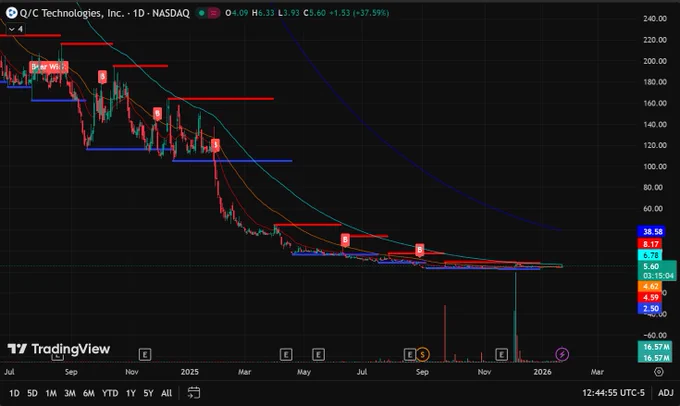Select the All time range

(x=167, y=393)
